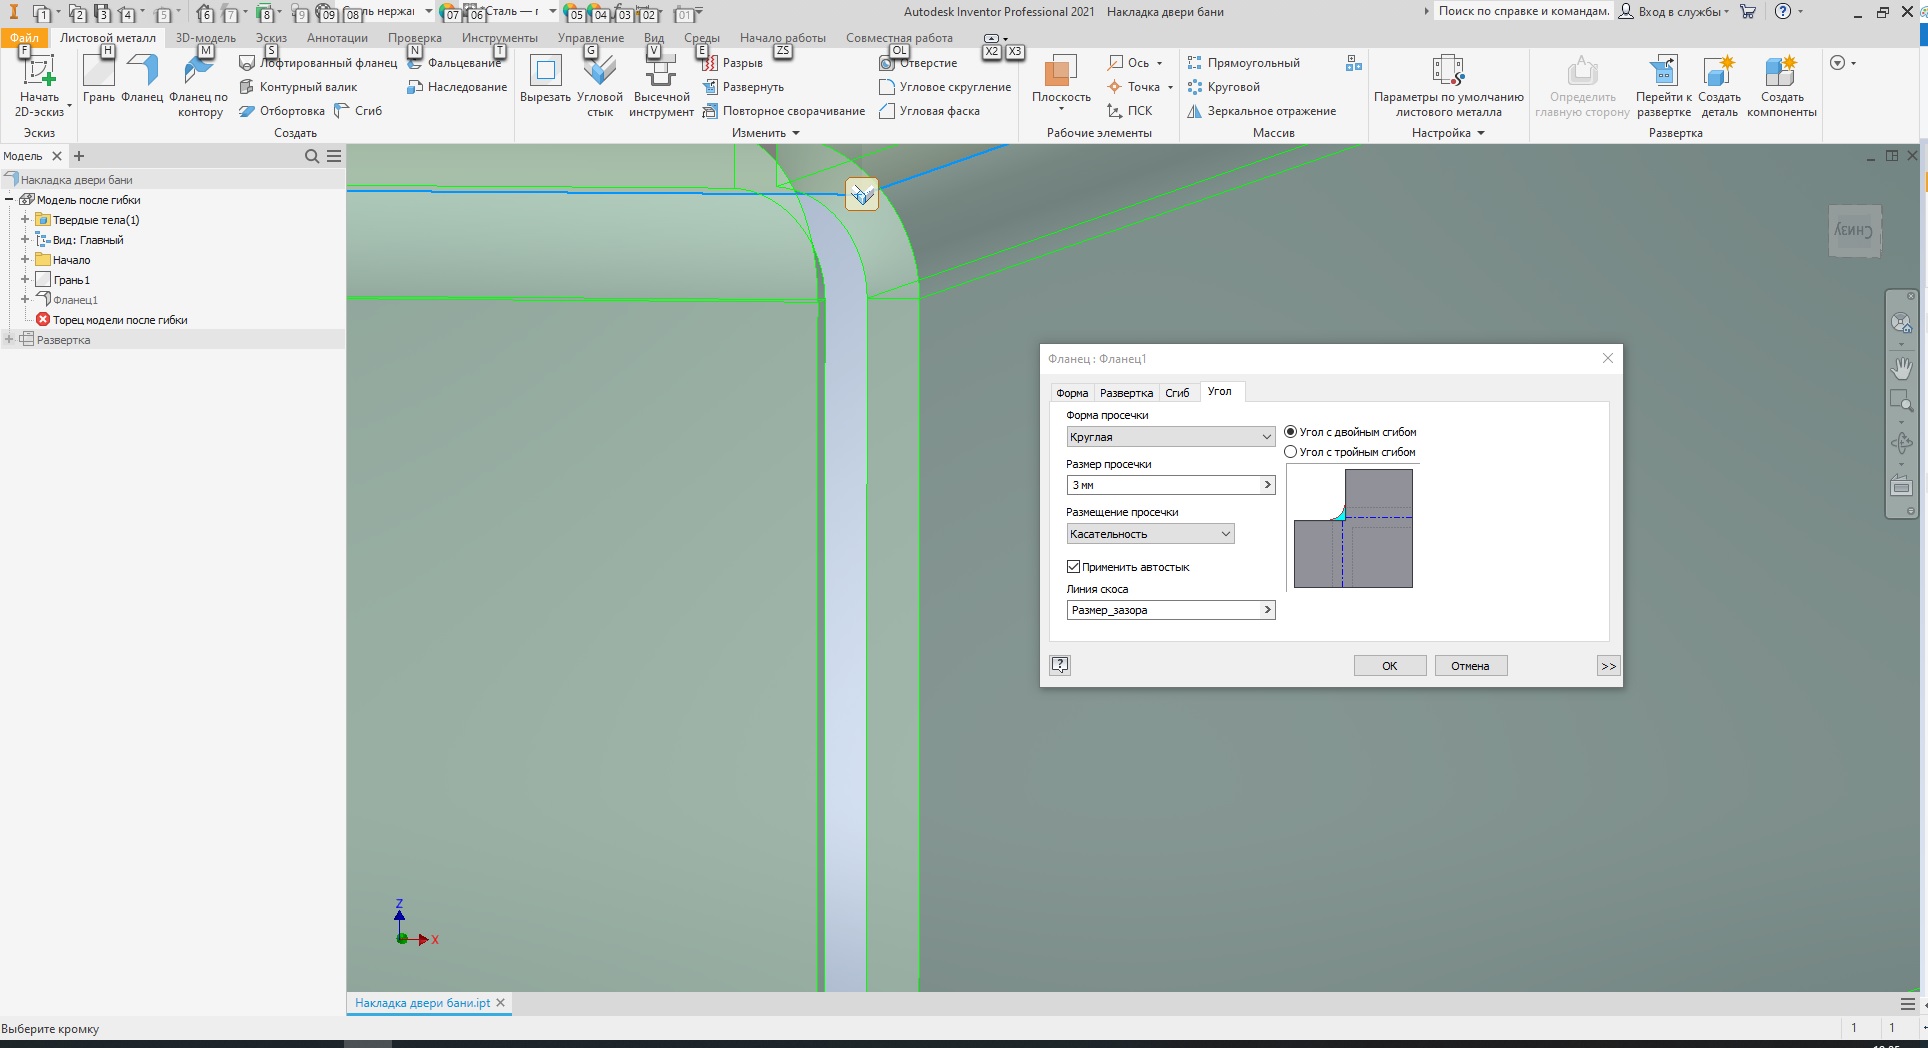Choose the Угловой стык tool

[599, 75]
